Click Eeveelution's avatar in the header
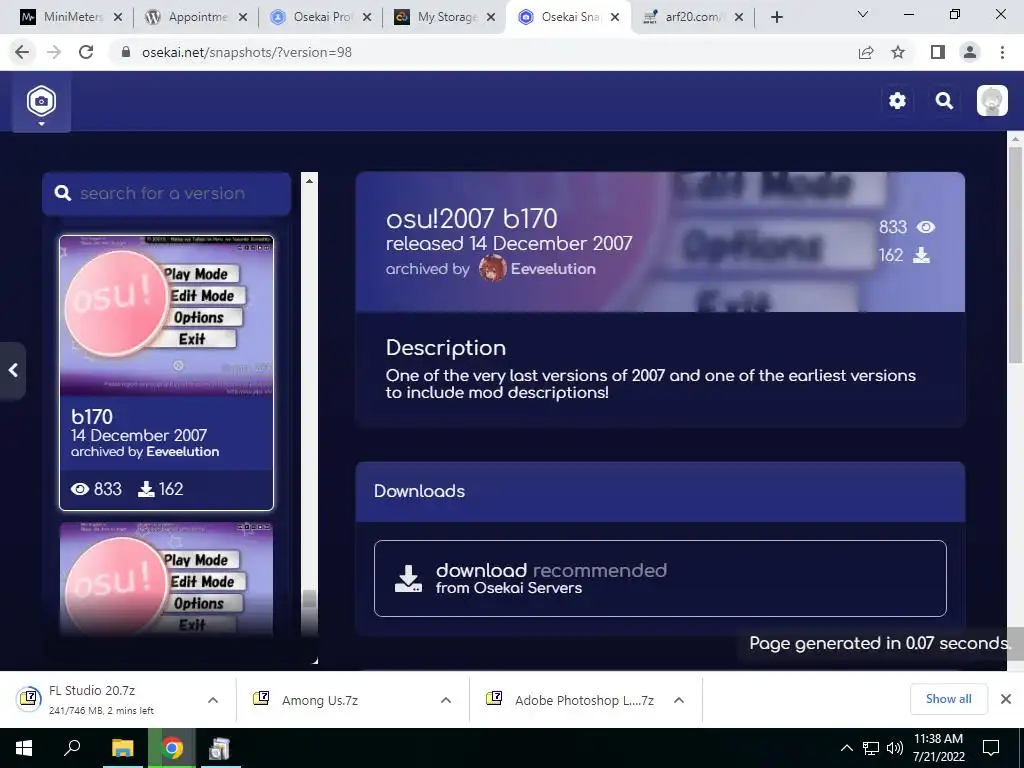This screenshot has height=768, width=1024. click(x=492, y=268)
